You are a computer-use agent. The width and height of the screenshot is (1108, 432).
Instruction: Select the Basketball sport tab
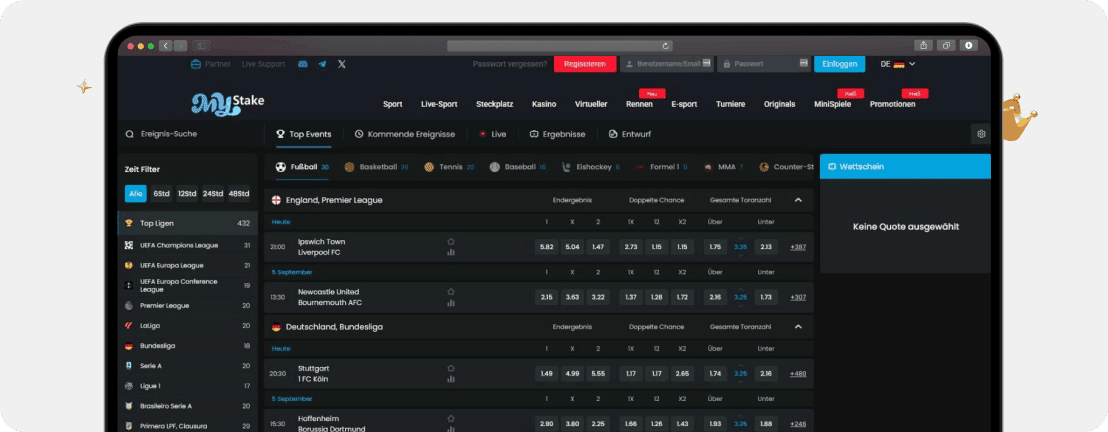coord(377,168)
